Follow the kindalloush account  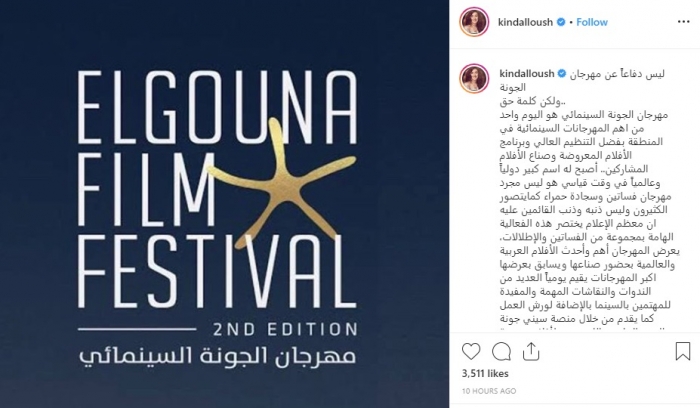tap(592, 22)
